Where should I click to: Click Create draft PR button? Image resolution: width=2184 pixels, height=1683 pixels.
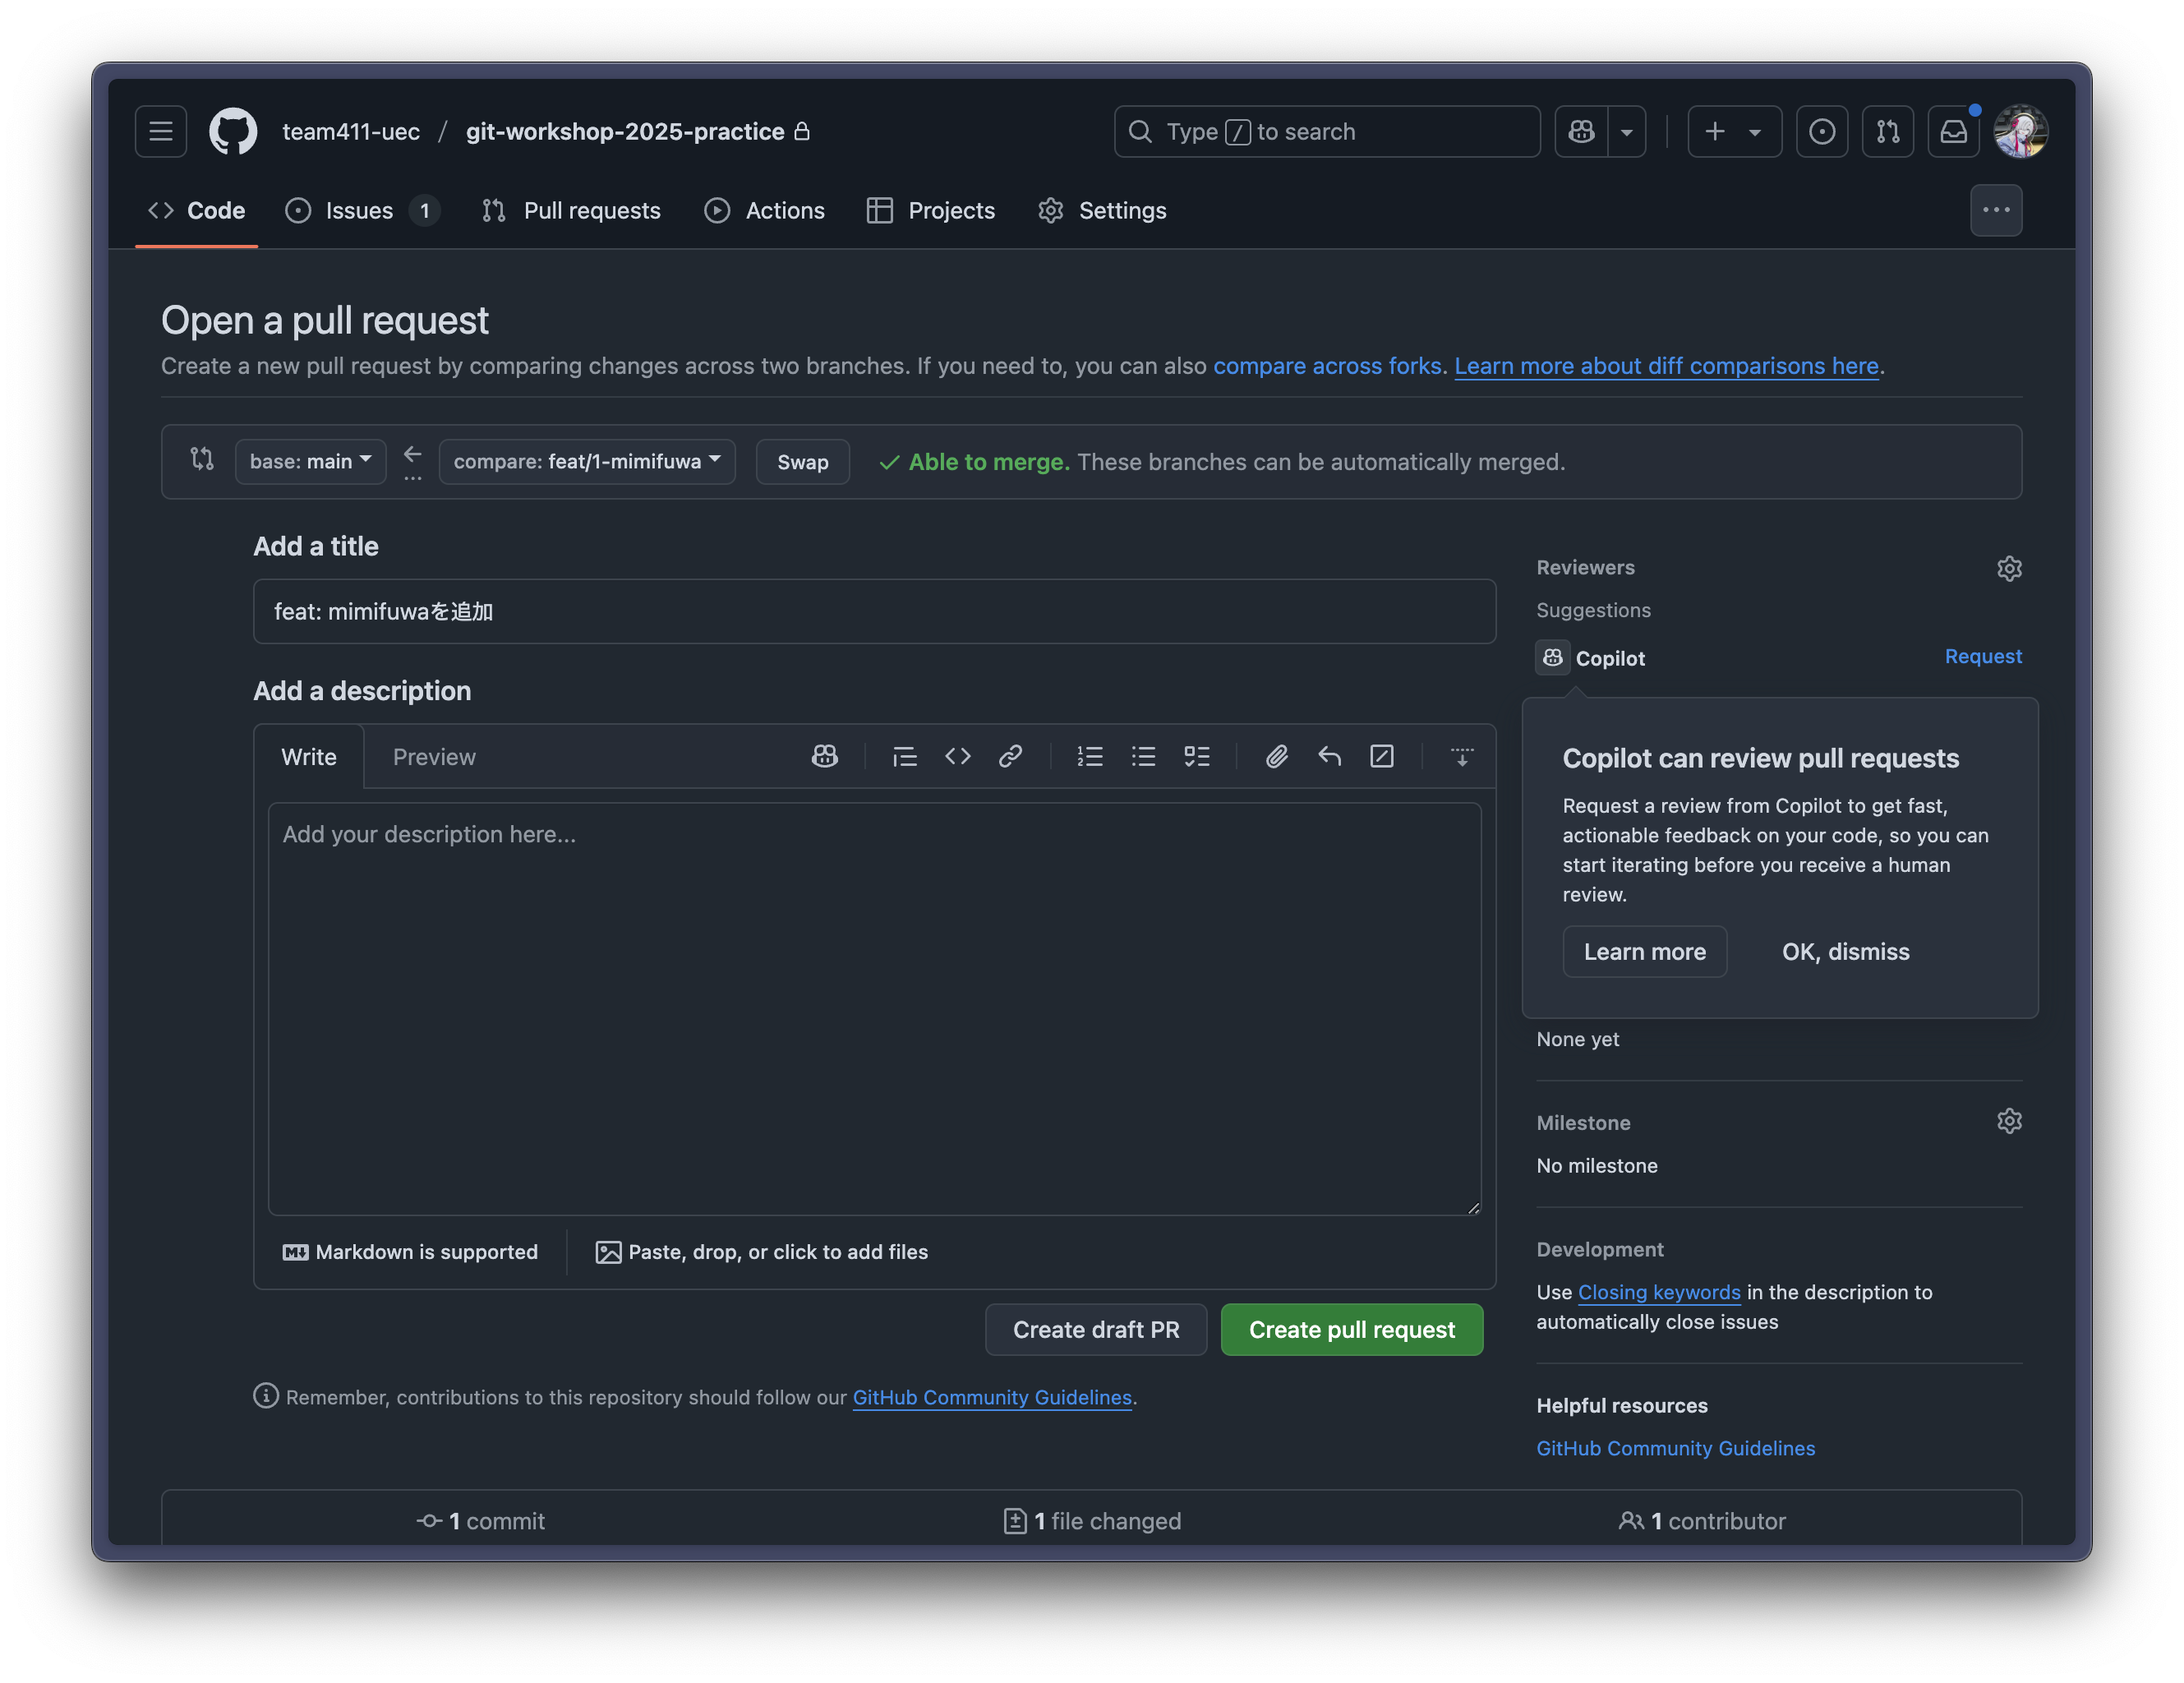click(x=1096, y=1329)
